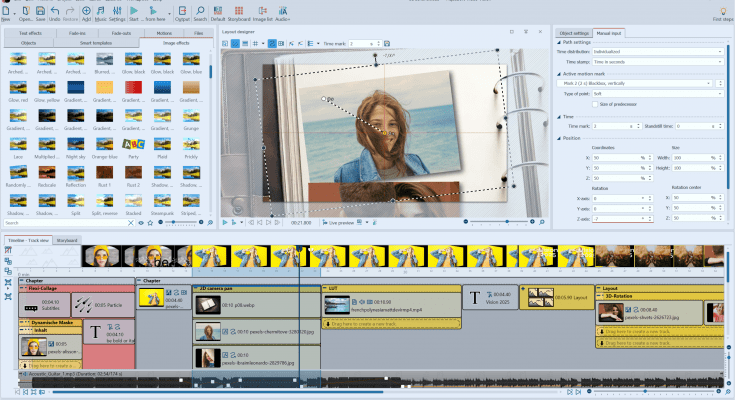This screenshot has width=735, height=400.
Task: Save the project with the Save icon
Action: click(x=41, y=13)
